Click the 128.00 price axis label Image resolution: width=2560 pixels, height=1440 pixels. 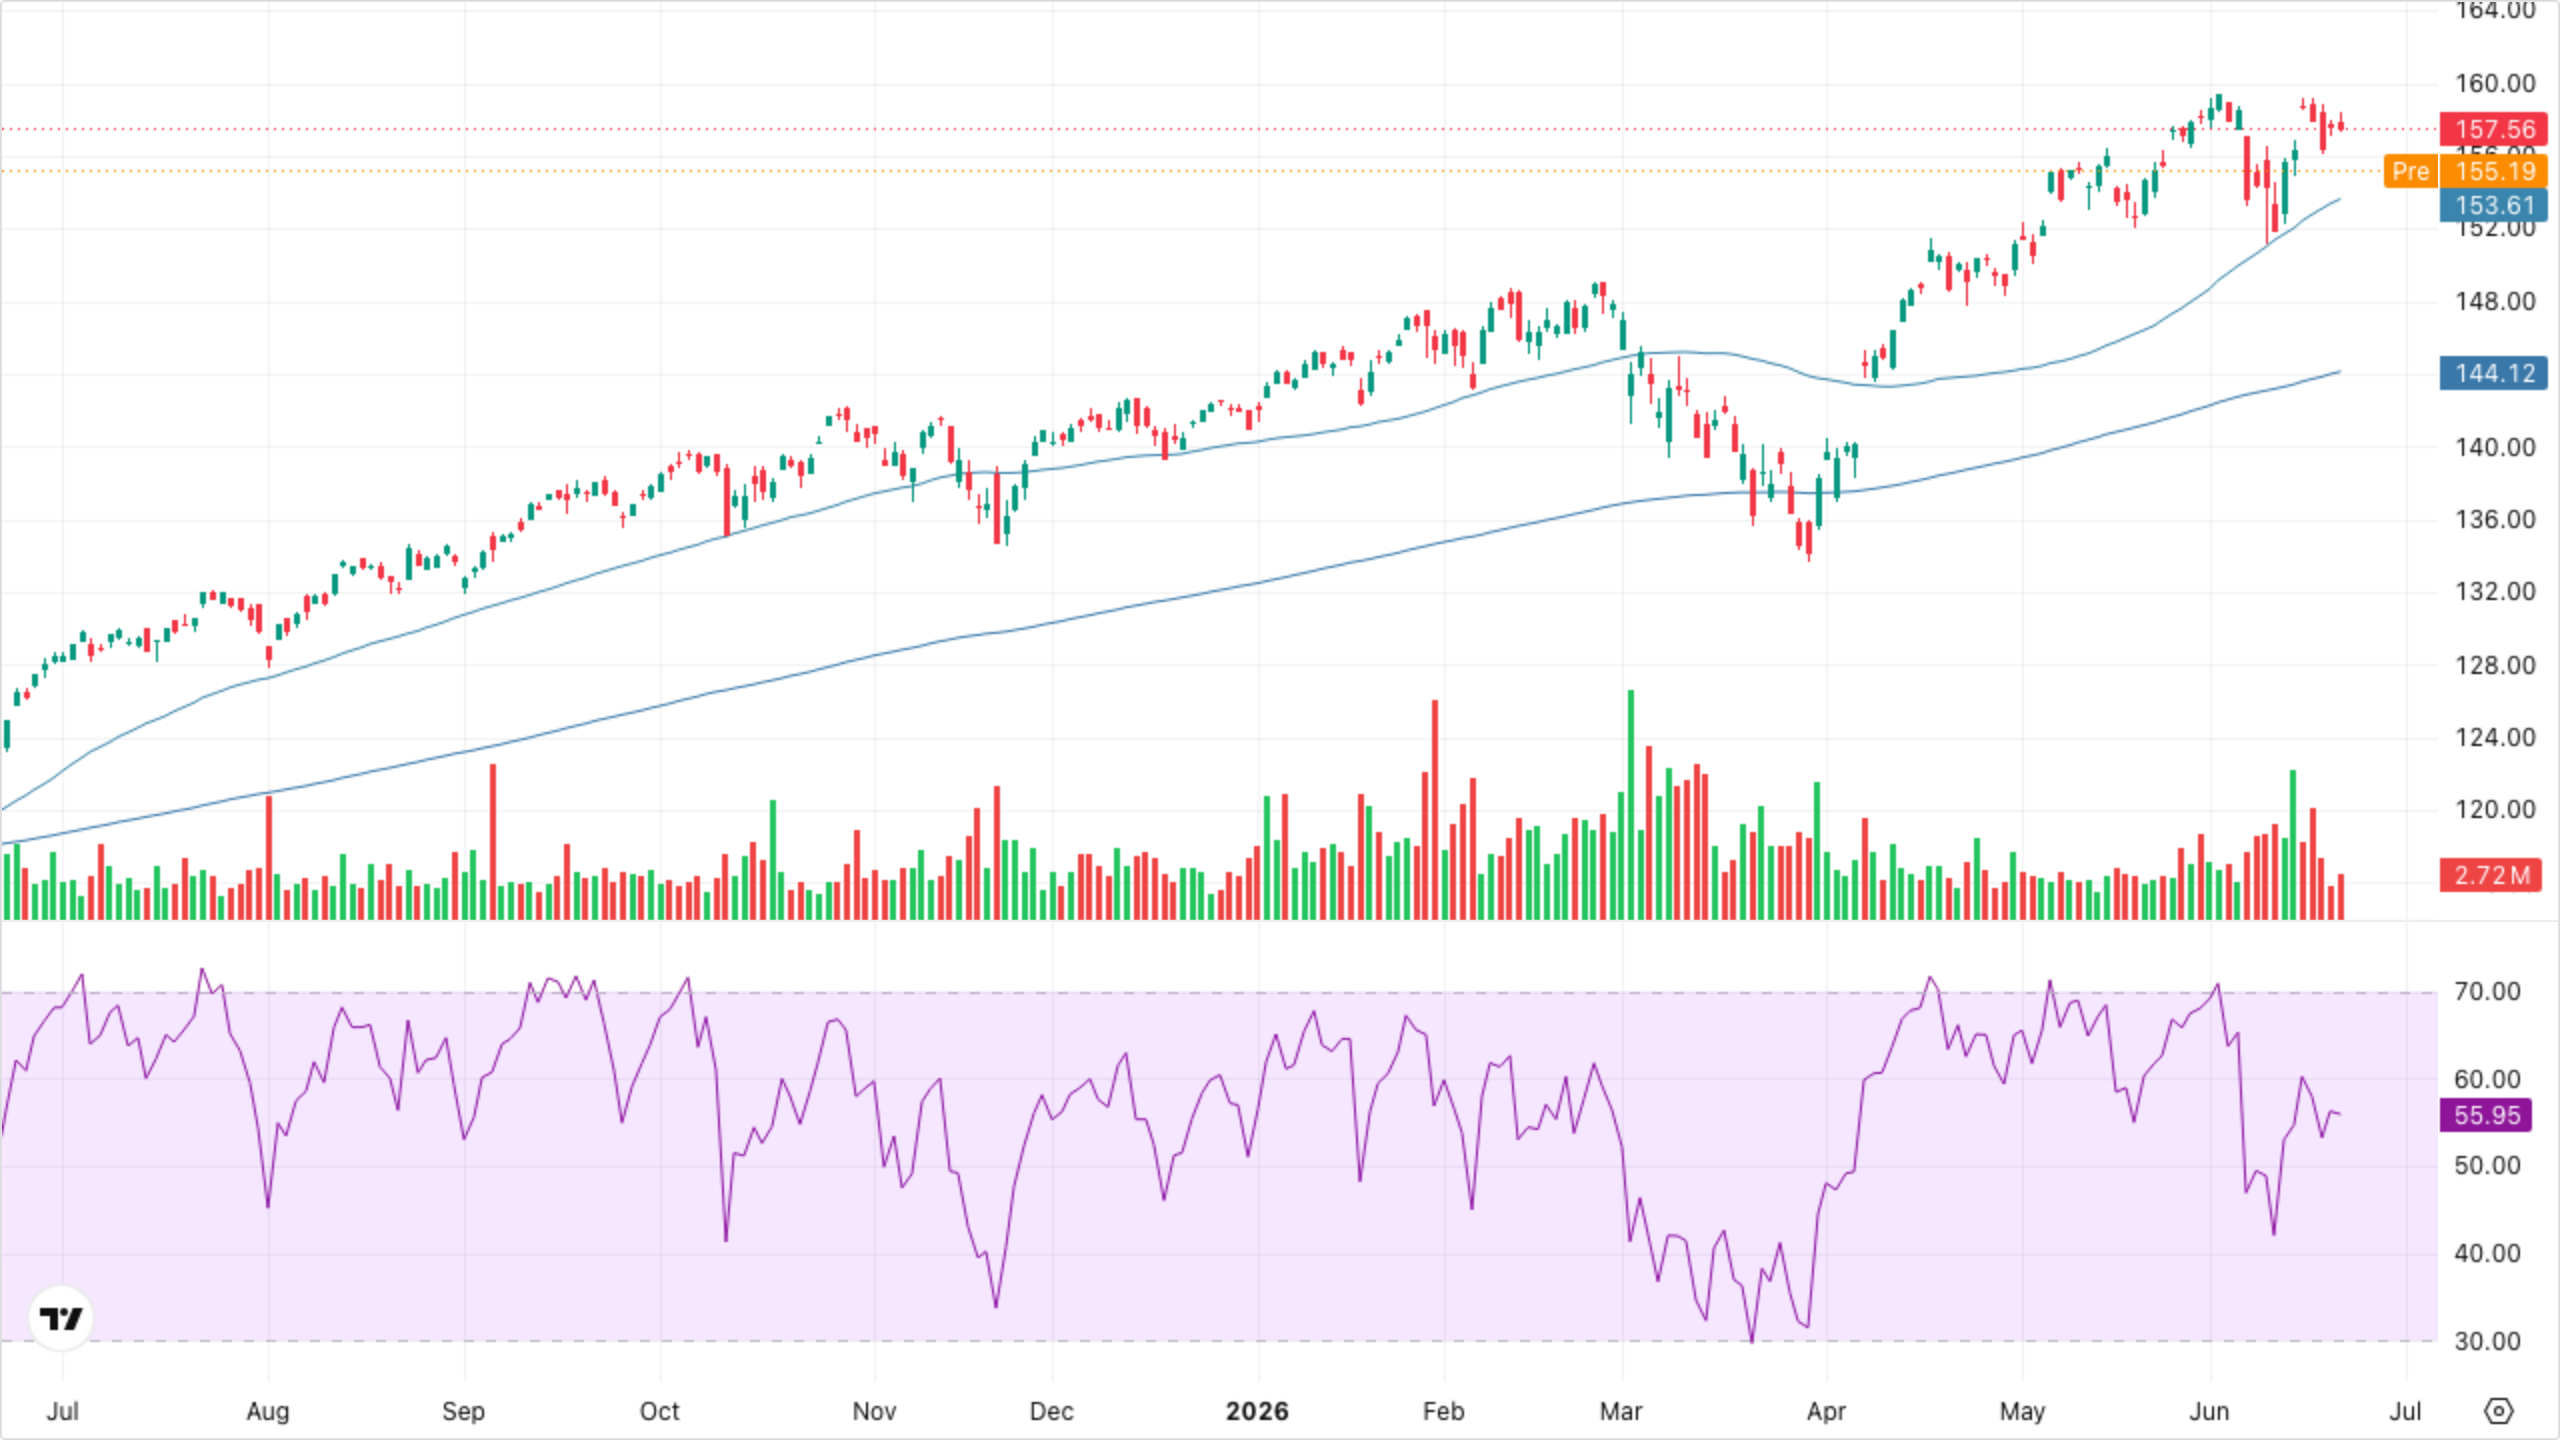pyautogui.click(x=2495, y=665)
